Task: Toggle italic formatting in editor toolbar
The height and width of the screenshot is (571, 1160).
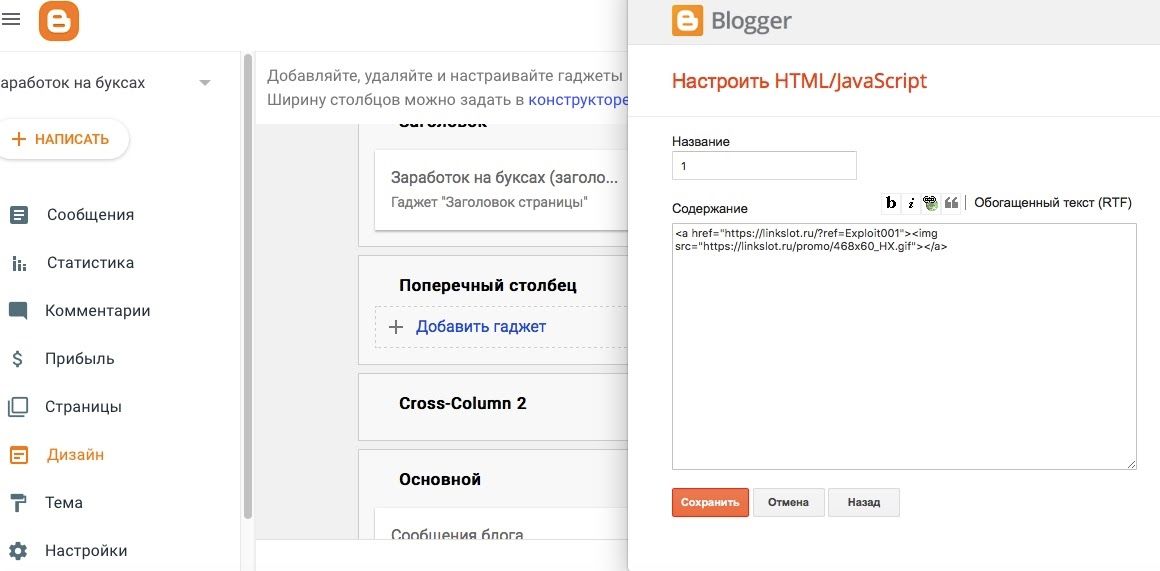Action: pyautogui.click(x=911, y=203)
